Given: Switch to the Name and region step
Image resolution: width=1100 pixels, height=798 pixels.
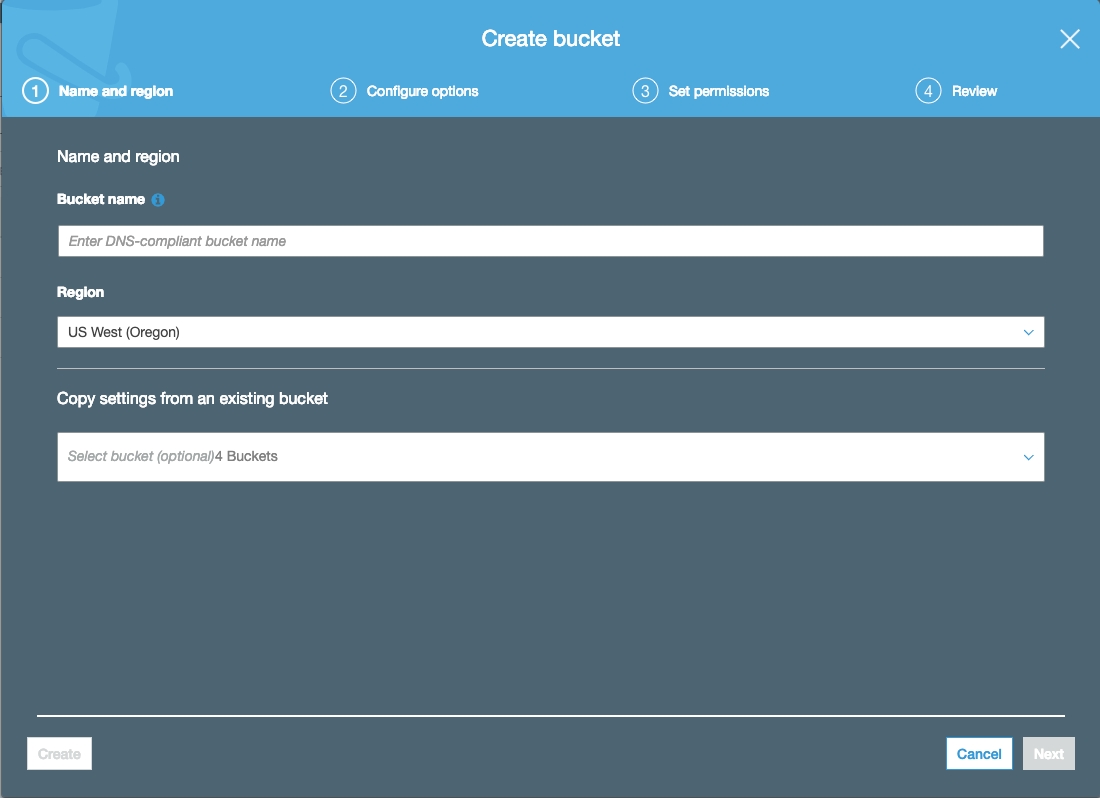Looking at the screenshot, I should (x=116, y=91).
